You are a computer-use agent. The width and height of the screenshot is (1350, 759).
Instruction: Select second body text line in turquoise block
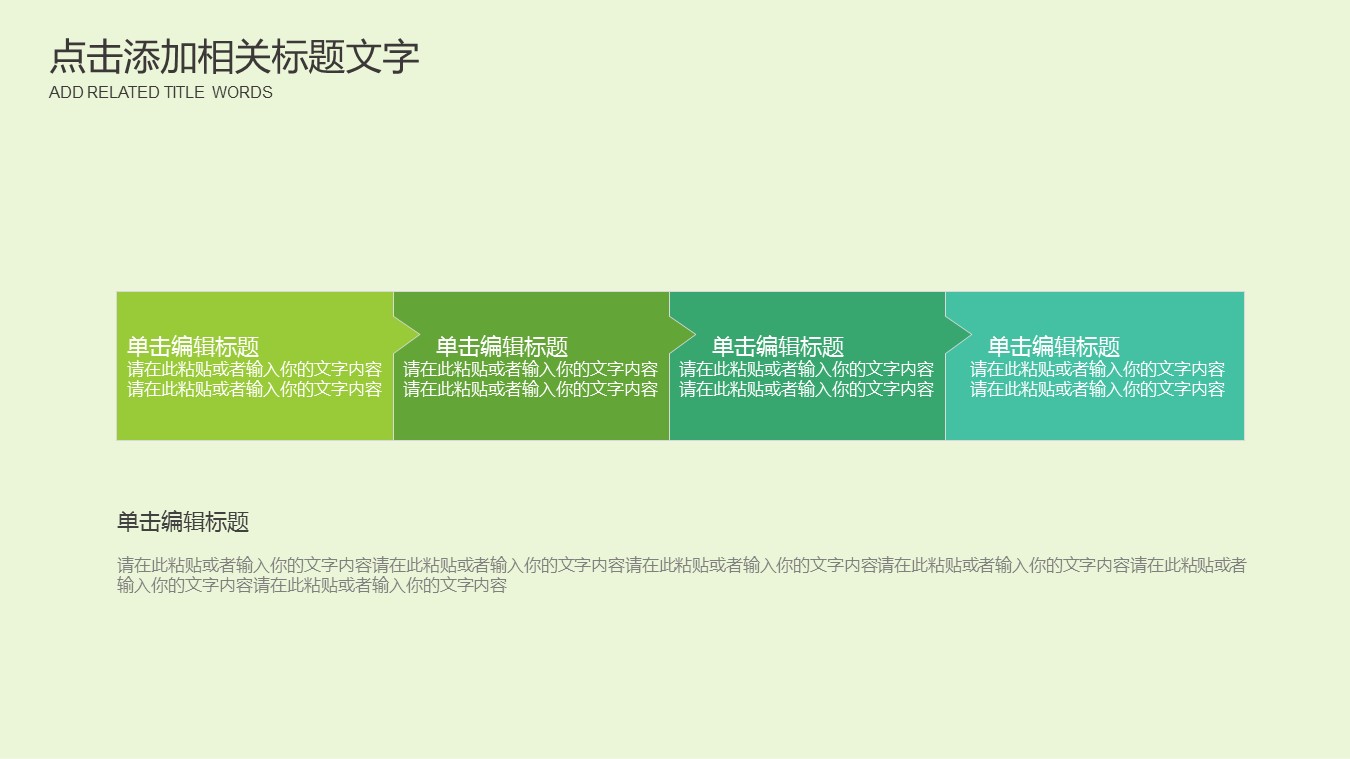tap(1097, 390)
